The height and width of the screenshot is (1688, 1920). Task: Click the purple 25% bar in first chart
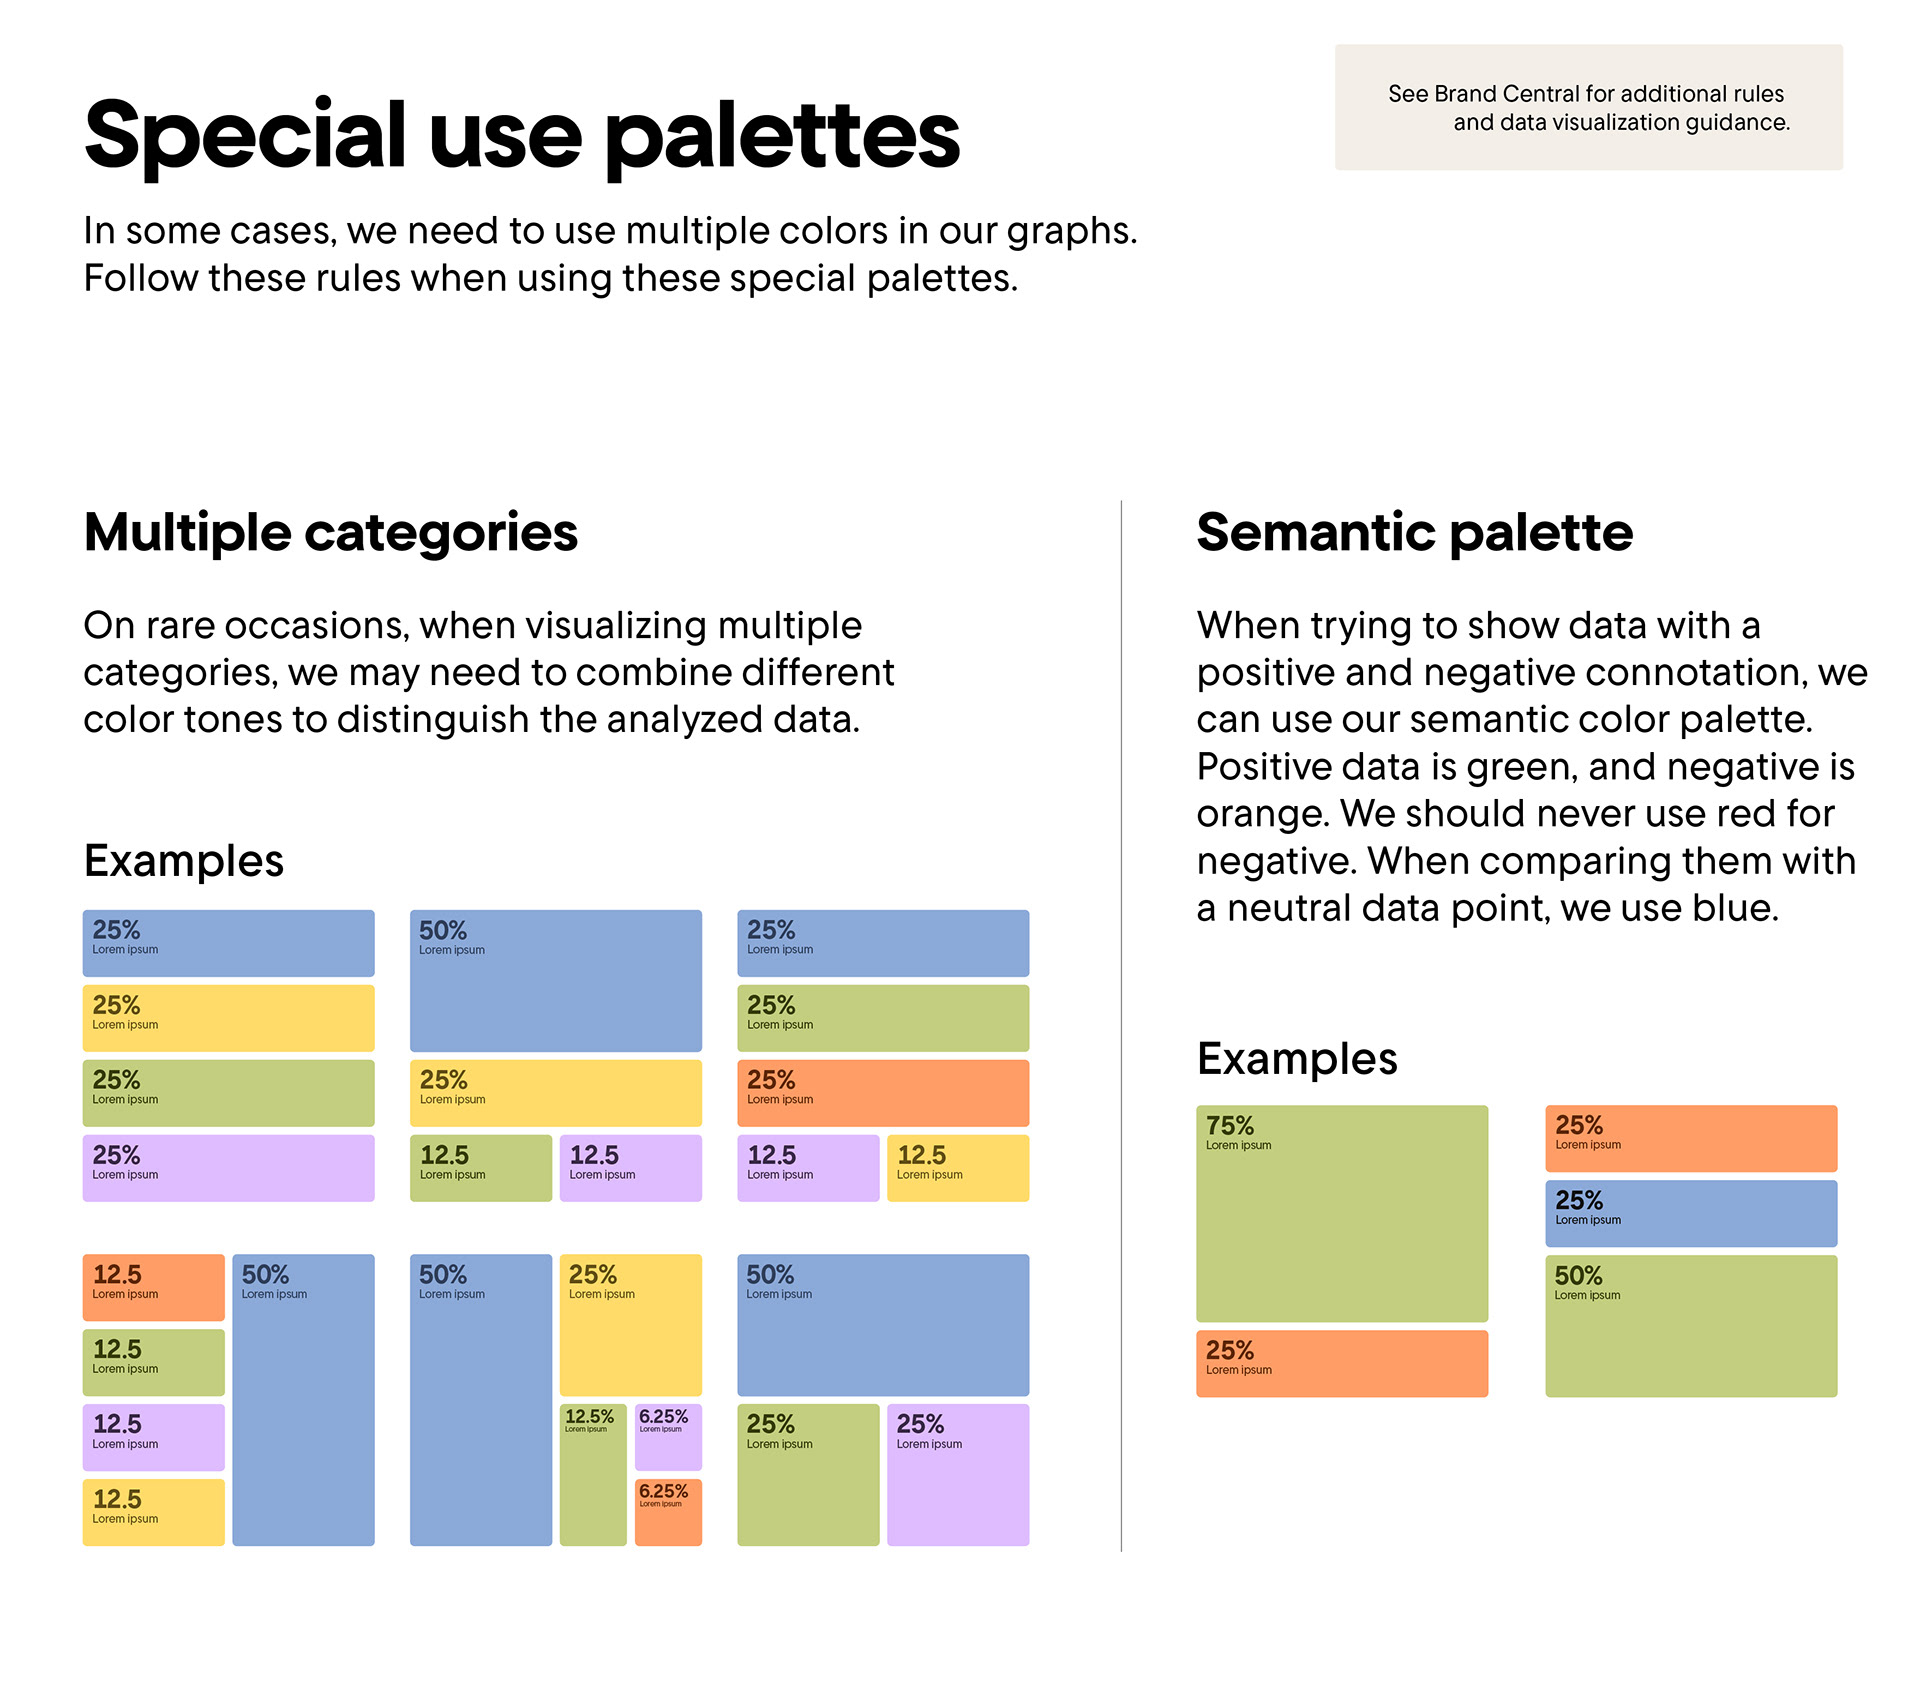point(228,1168)
